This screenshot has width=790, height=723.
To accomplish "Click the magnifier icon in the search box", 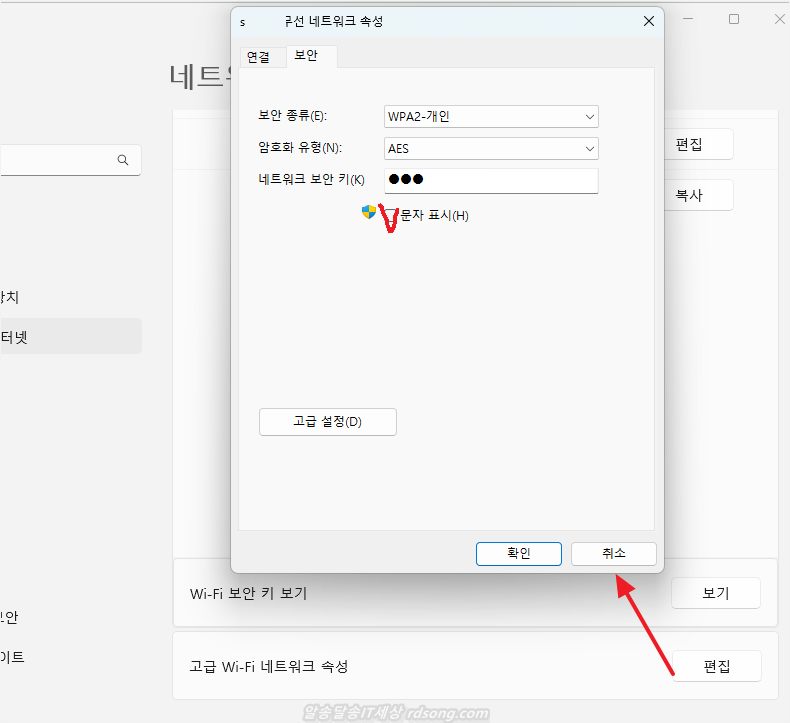I will [x=123, y=160].
